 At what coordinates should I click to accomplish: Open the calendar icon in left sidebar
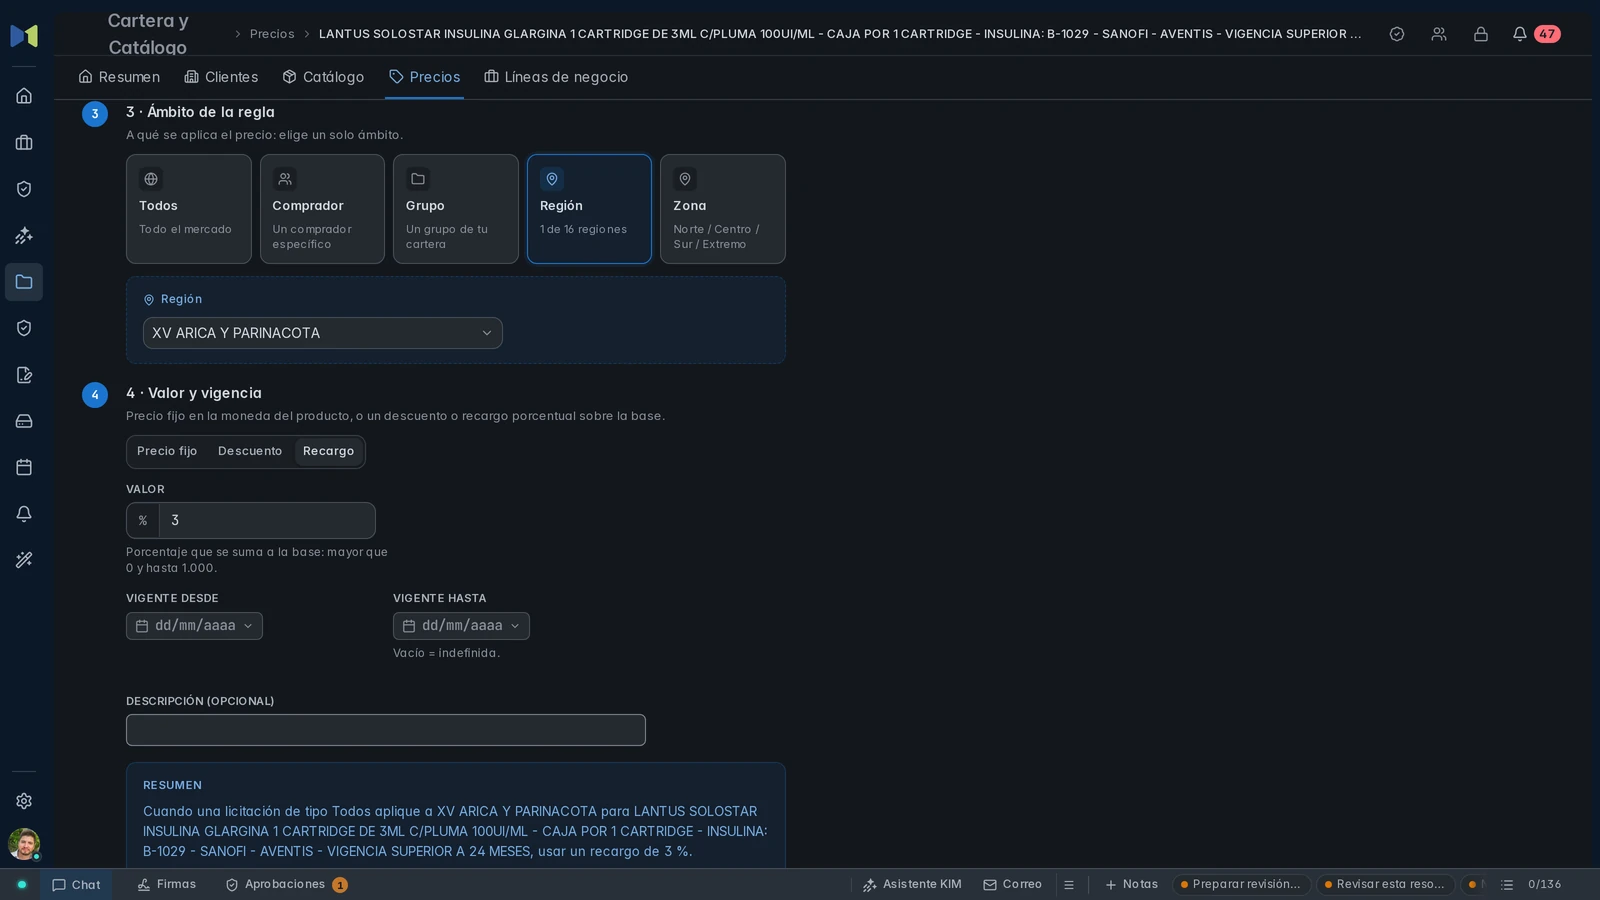(x=24, y=467)
